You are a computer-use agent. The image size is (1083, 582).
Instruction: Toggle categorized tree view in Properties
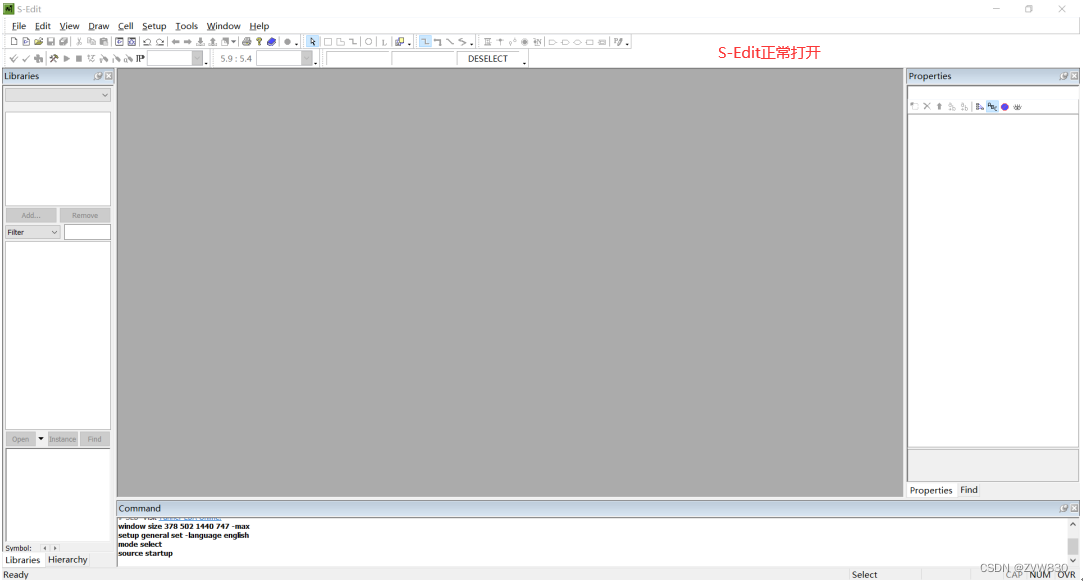[x=980, y=106]
